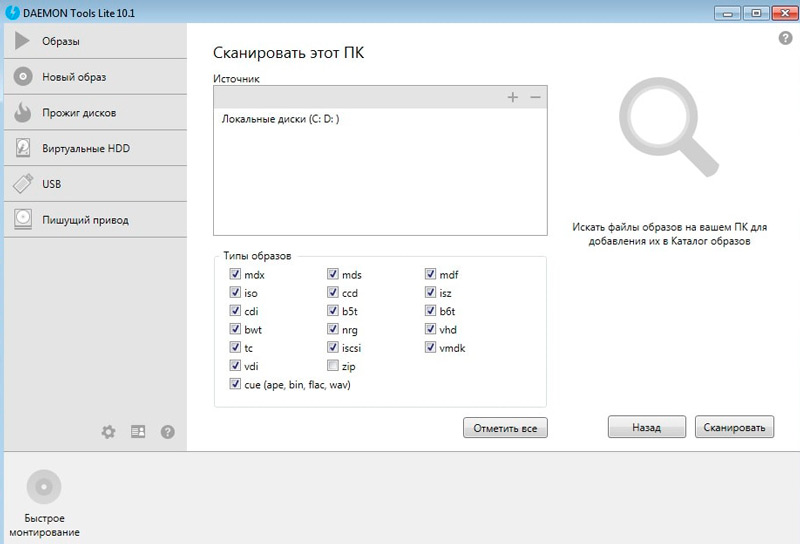This screenshot has width=800, height=544.
Task: Click the Пишущий привод icon
Action: point(23,219)
